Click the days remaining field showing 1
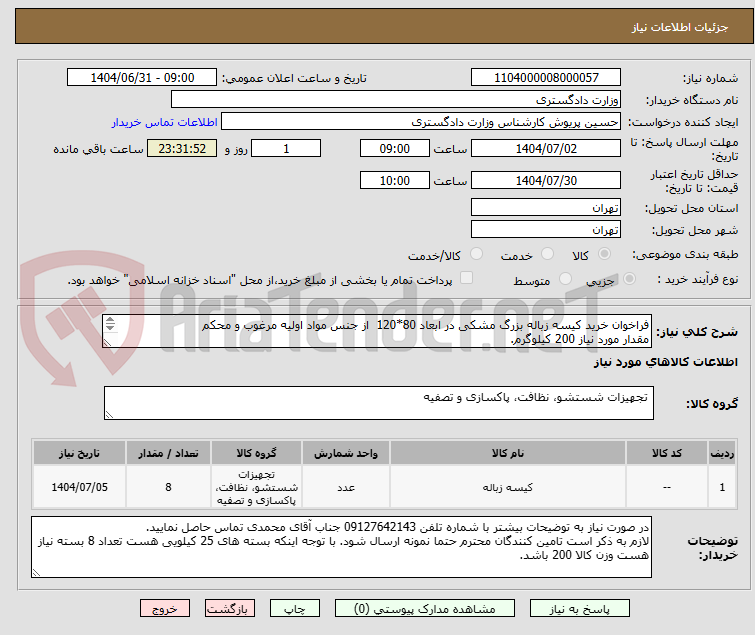The image size is (755, 635). click(286, 148)
